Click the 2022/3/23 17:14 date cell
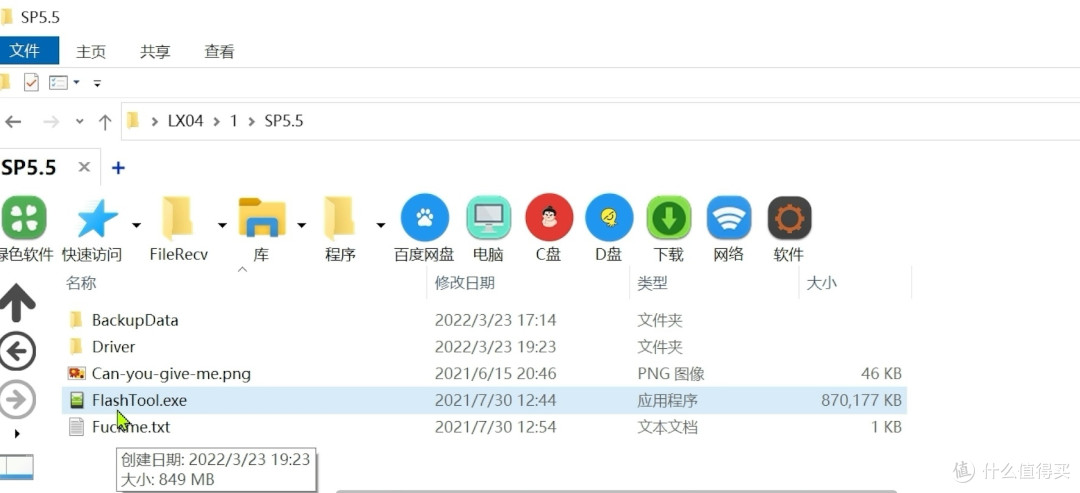The image size is (1080, 493). (x=495, y=320)
